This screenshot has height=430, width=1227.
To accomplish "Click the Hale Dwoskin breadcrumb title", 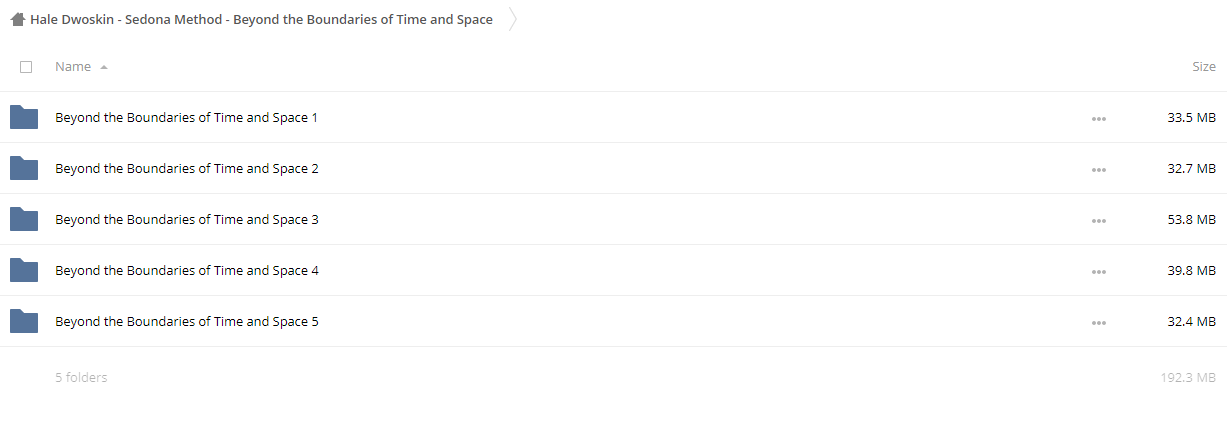I will (x=261, y=19).
